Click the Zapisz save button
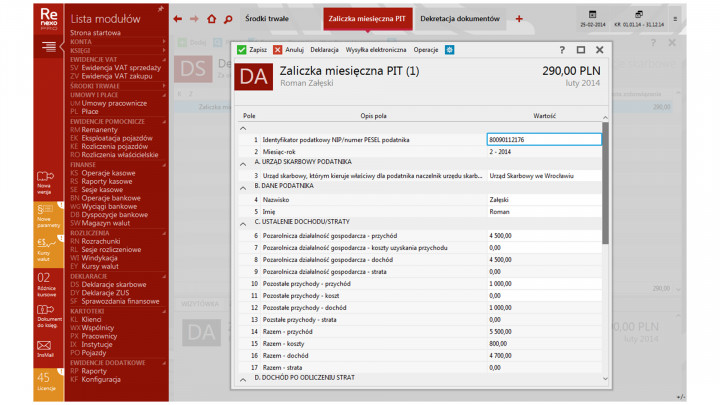The height and width of the screenshot is (405, 720). tap(252, 49)
